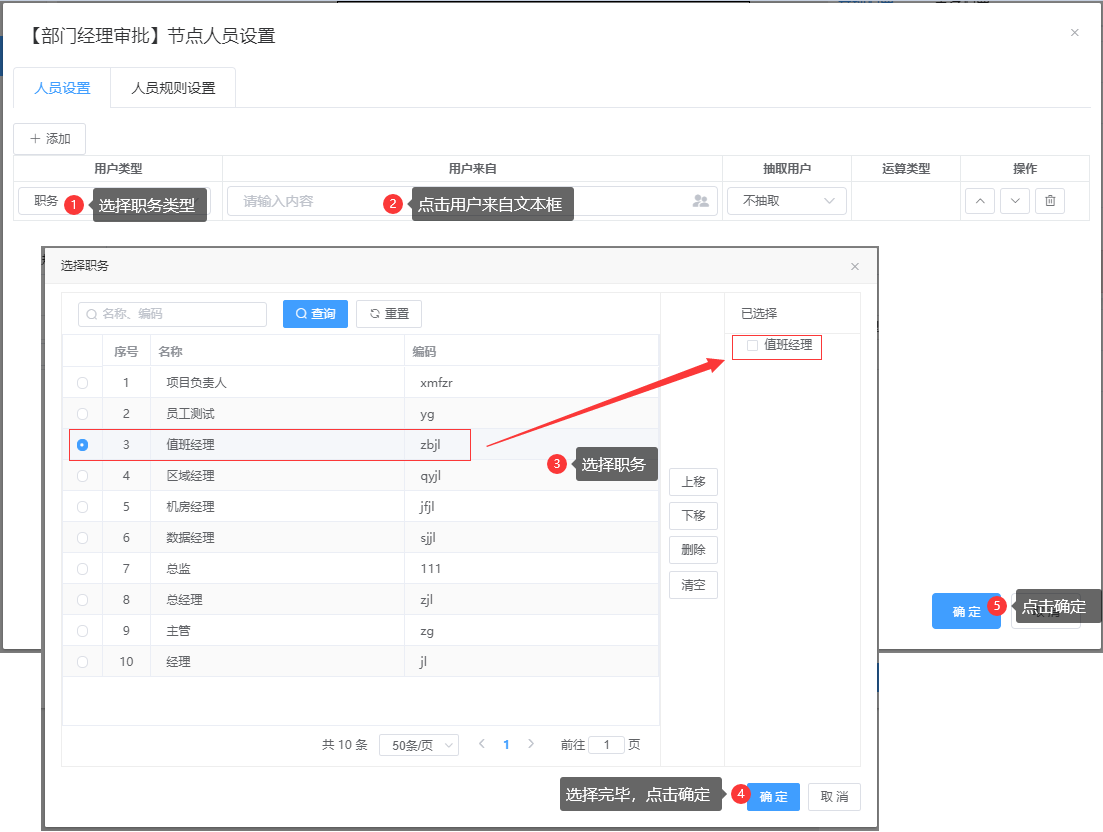Click 确定 in the 节点人员设置 dialog
Image resolution: width=1103 pixels, height=832 pixels.
966,611
